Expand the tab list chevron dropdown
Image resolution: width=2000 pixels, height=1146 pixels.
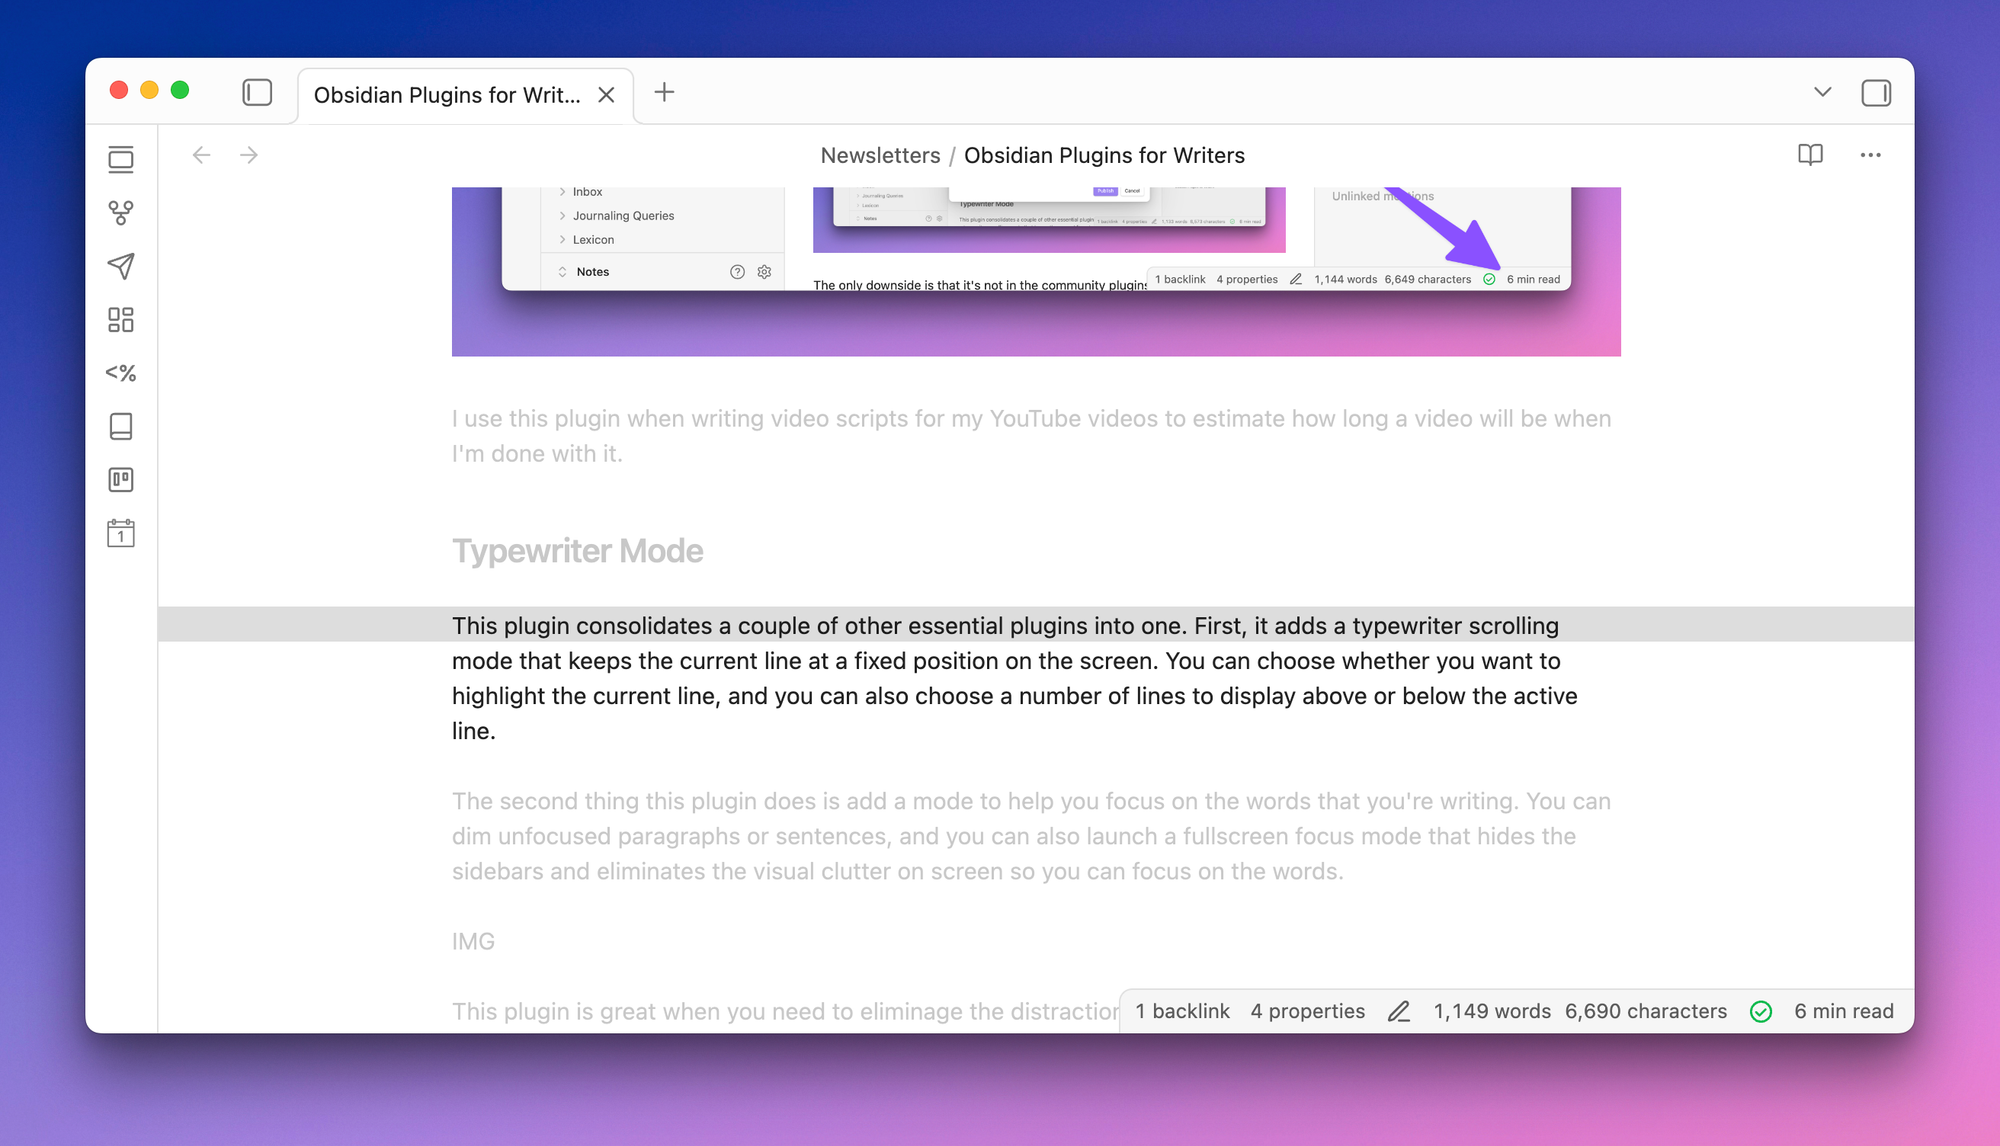1822,92
